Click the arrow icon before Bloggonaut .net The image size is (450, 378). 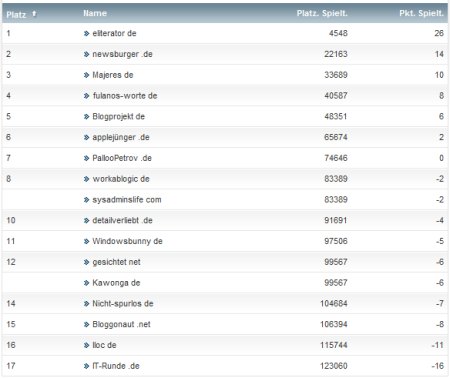87,324
